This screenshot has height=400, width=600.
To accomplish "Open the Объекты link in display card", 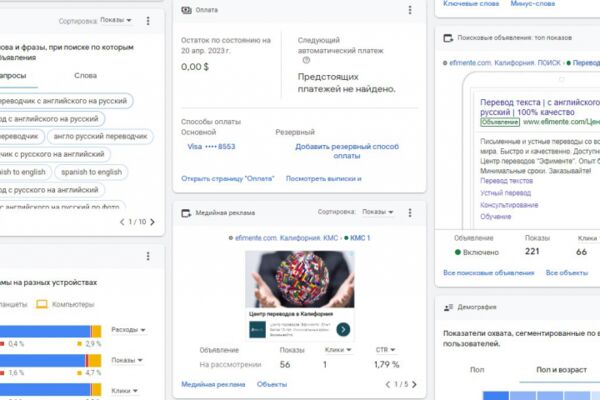I will click(x=272, y=384).
